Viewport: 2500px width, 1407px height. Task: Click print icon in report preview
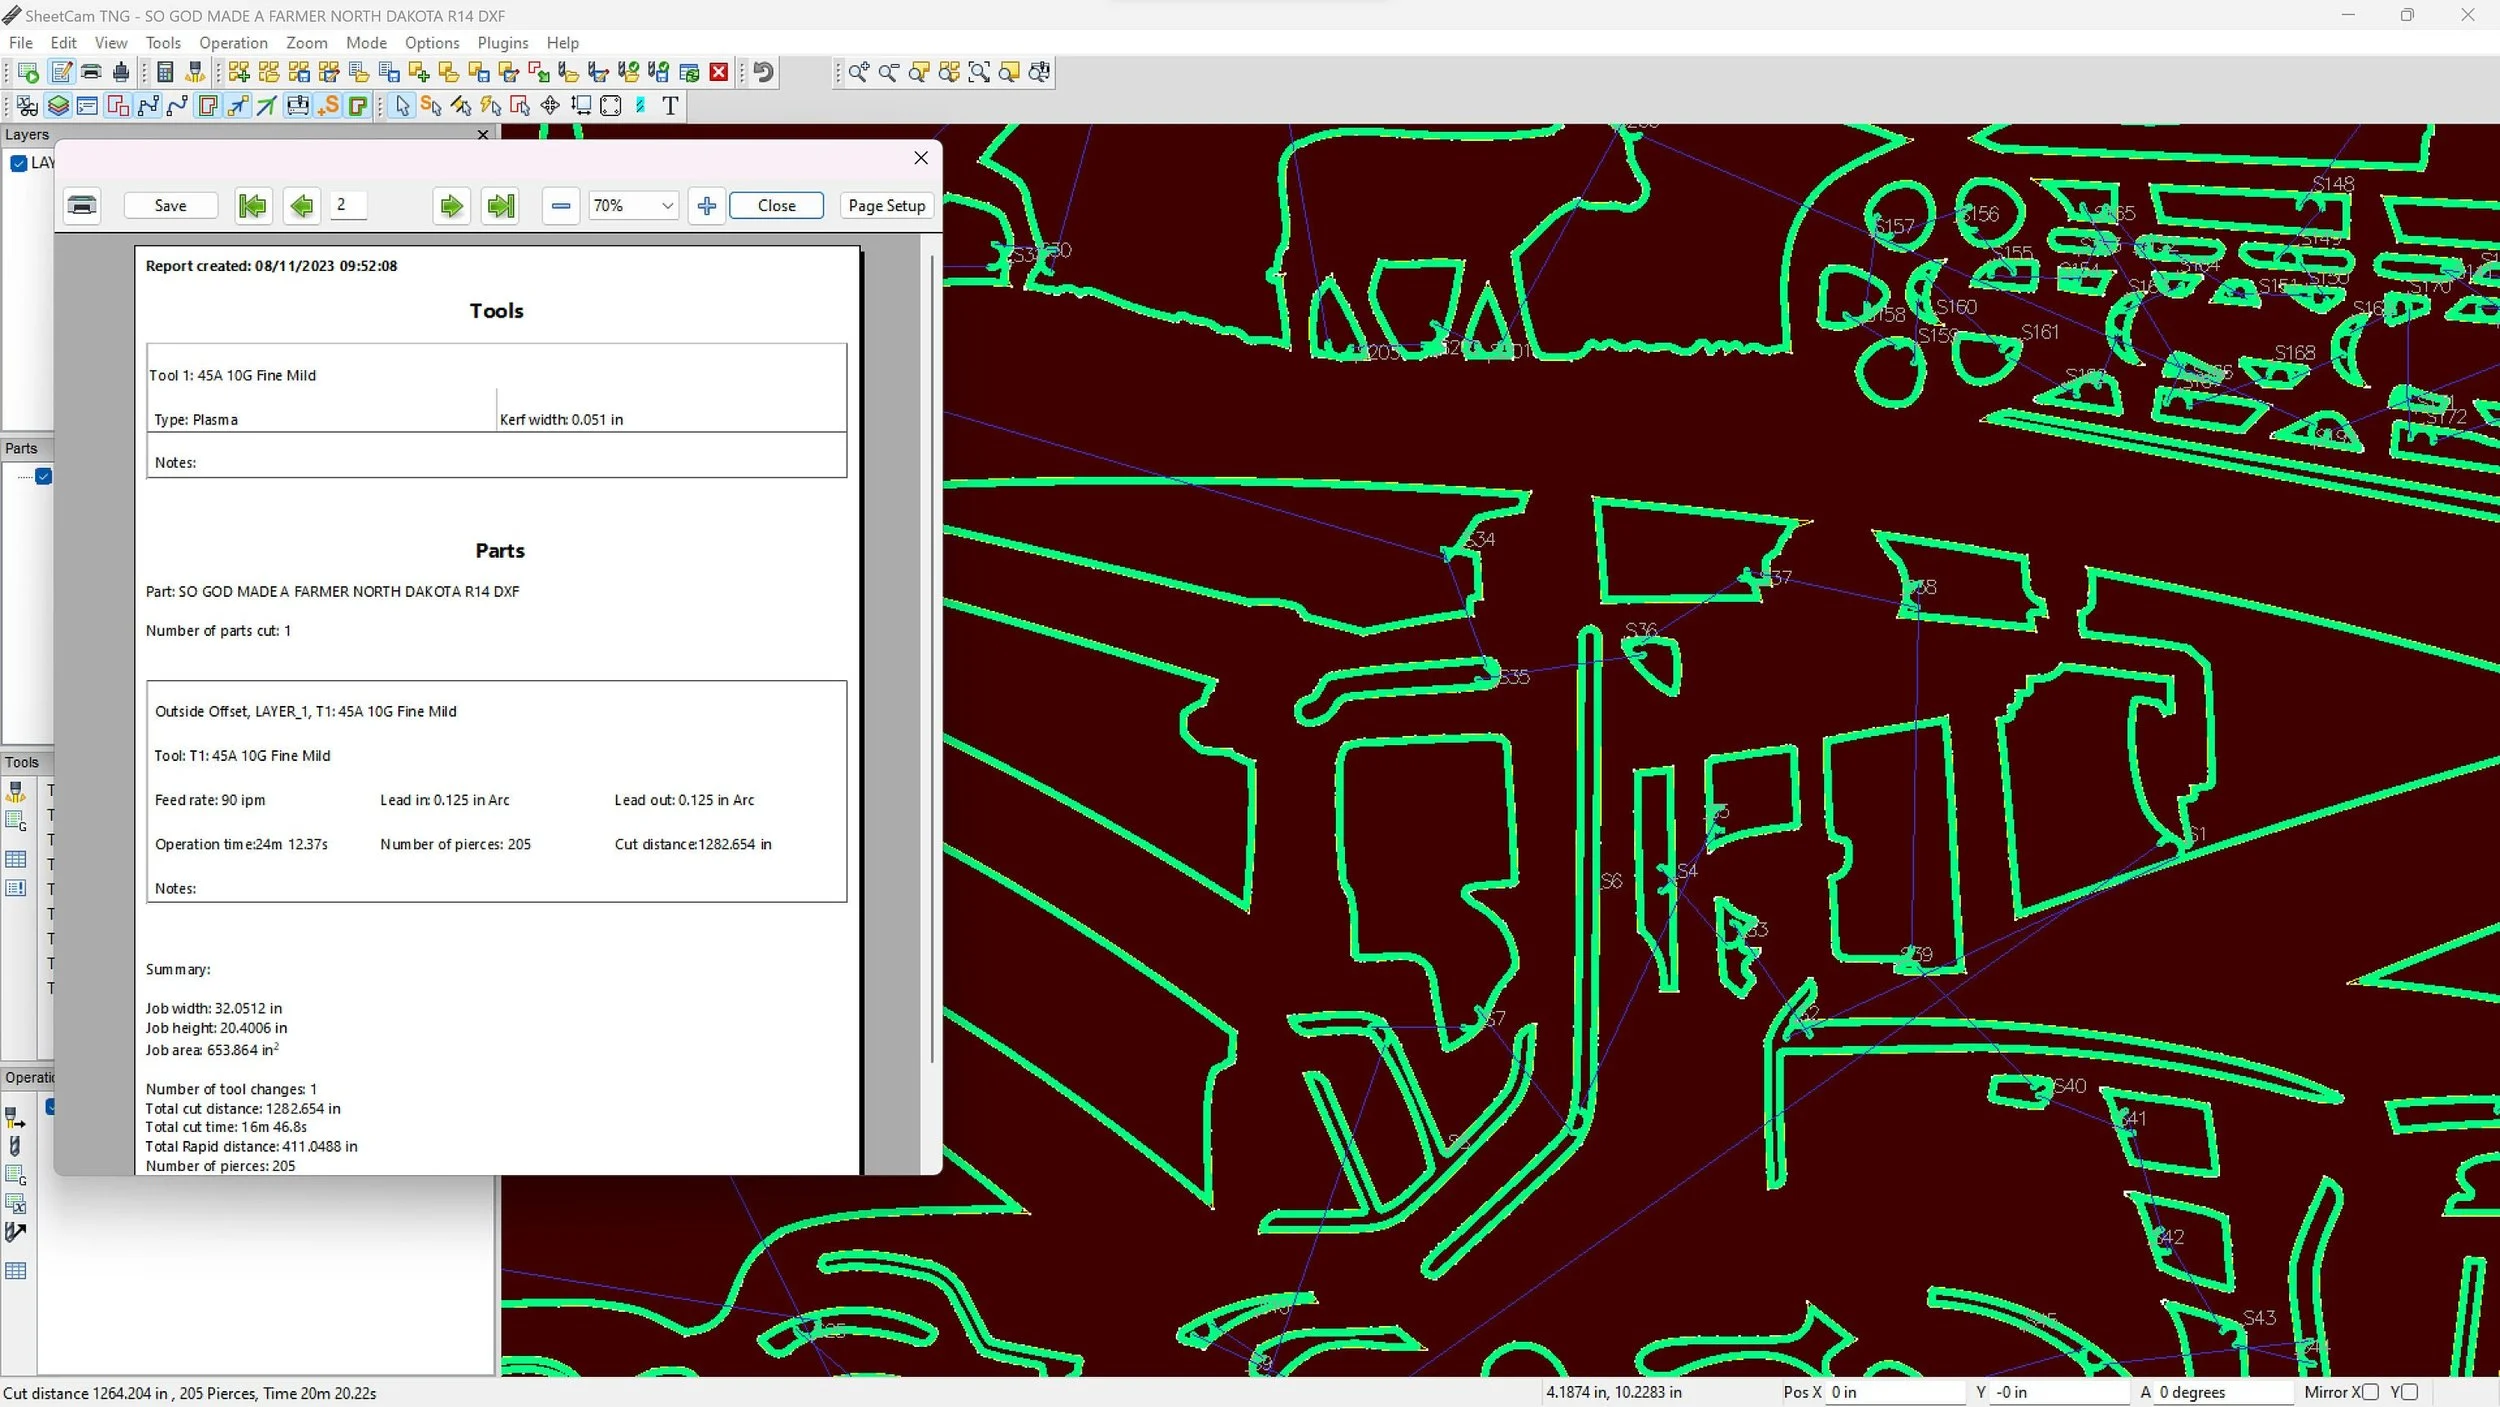[x=82, y=205]
